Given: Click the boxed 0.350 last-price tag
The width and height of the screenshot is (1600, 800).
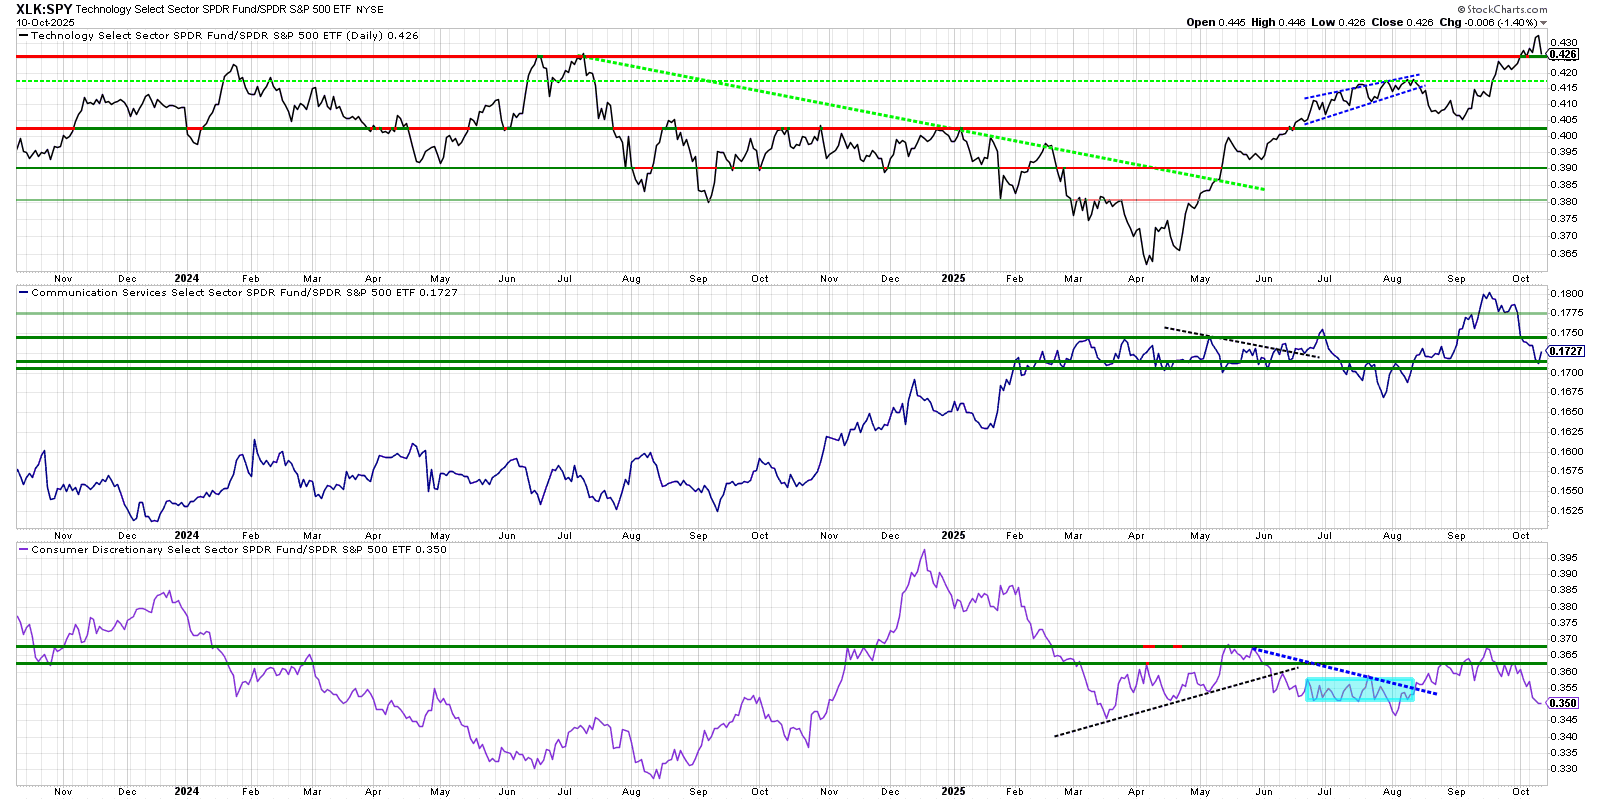Looking at the screenshot, I should (x=1563, y=703).
